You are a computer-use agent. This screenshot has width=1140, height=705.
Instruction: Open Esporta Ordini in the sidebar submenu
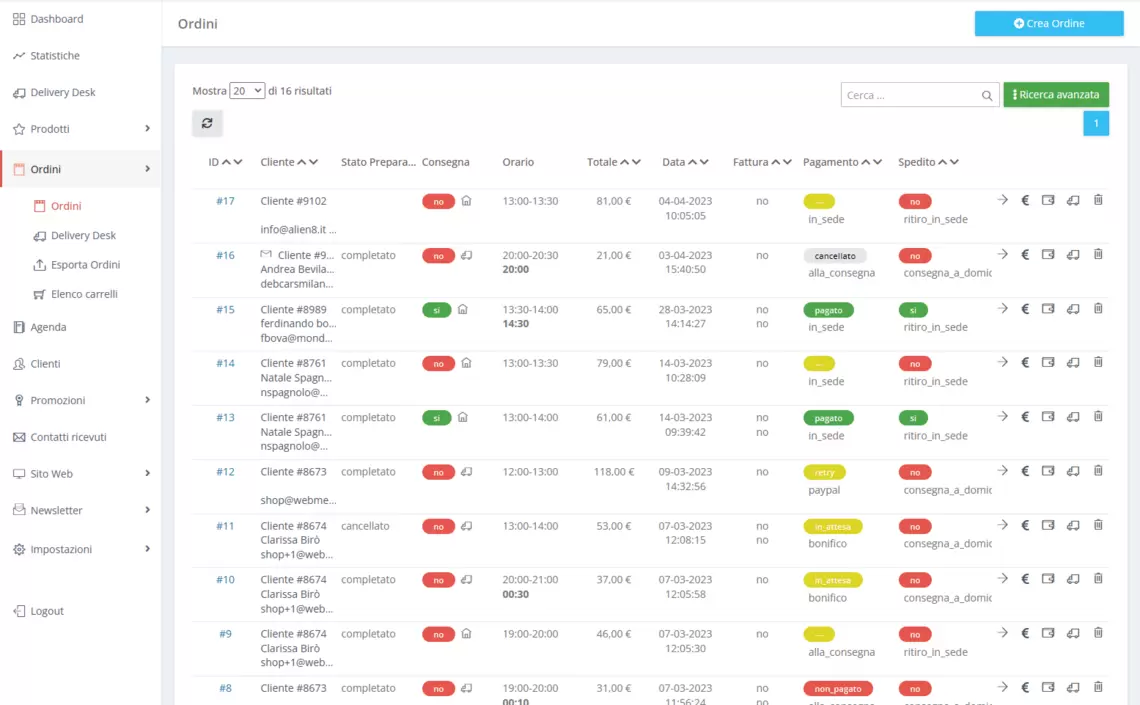[x=85, y=265]
